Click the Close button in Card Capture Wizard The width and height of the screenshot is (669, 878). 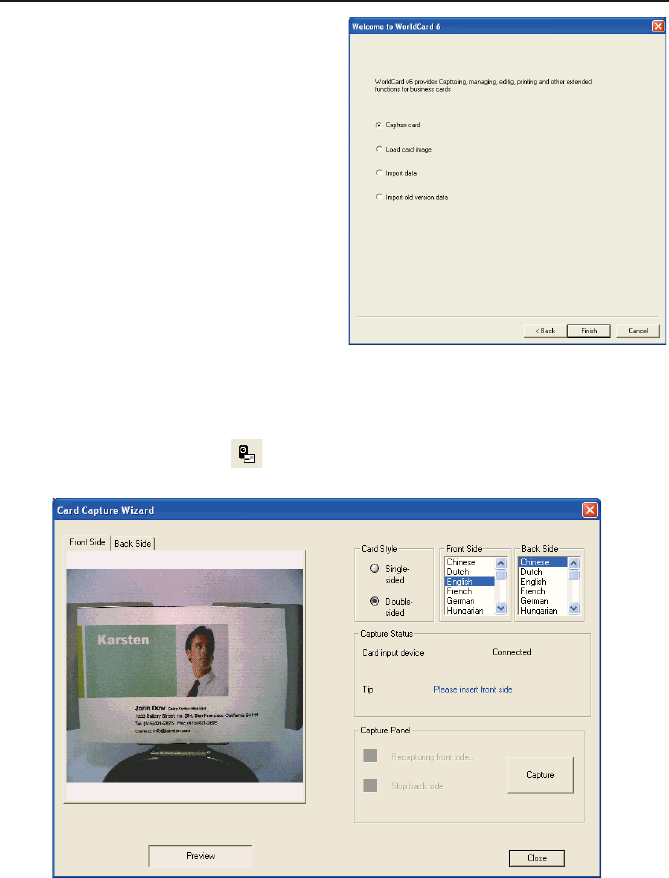point(536,858)
